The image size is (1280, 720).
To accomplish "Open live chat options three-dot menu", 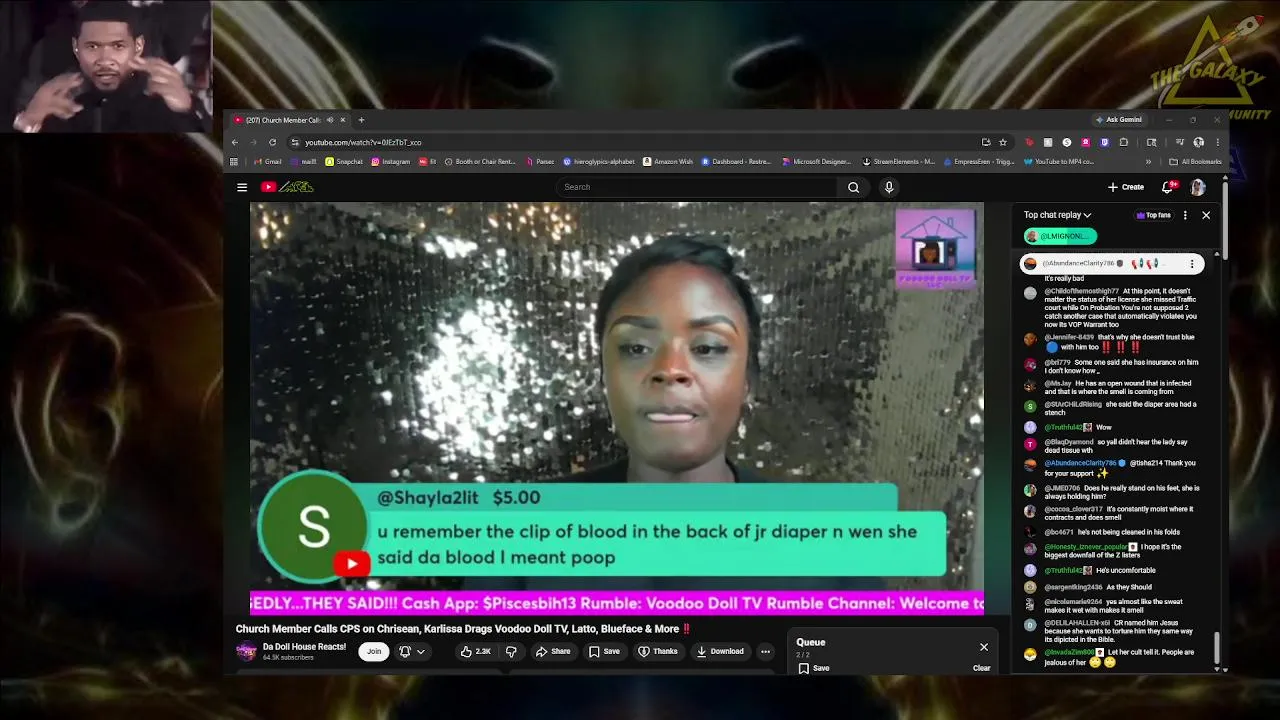I will point(1185,215).
